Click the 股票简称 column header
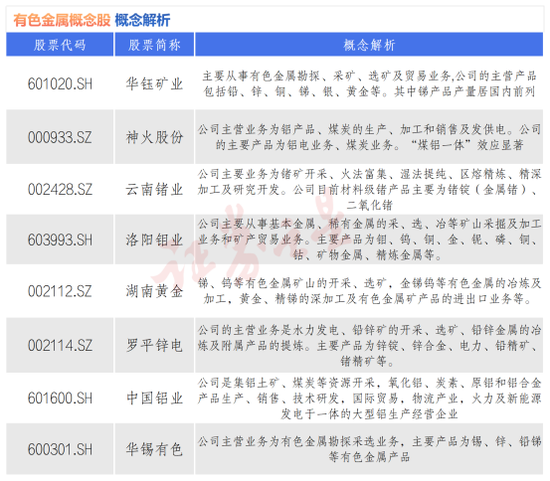Screen dimensions: 550x481 point(154,45)
